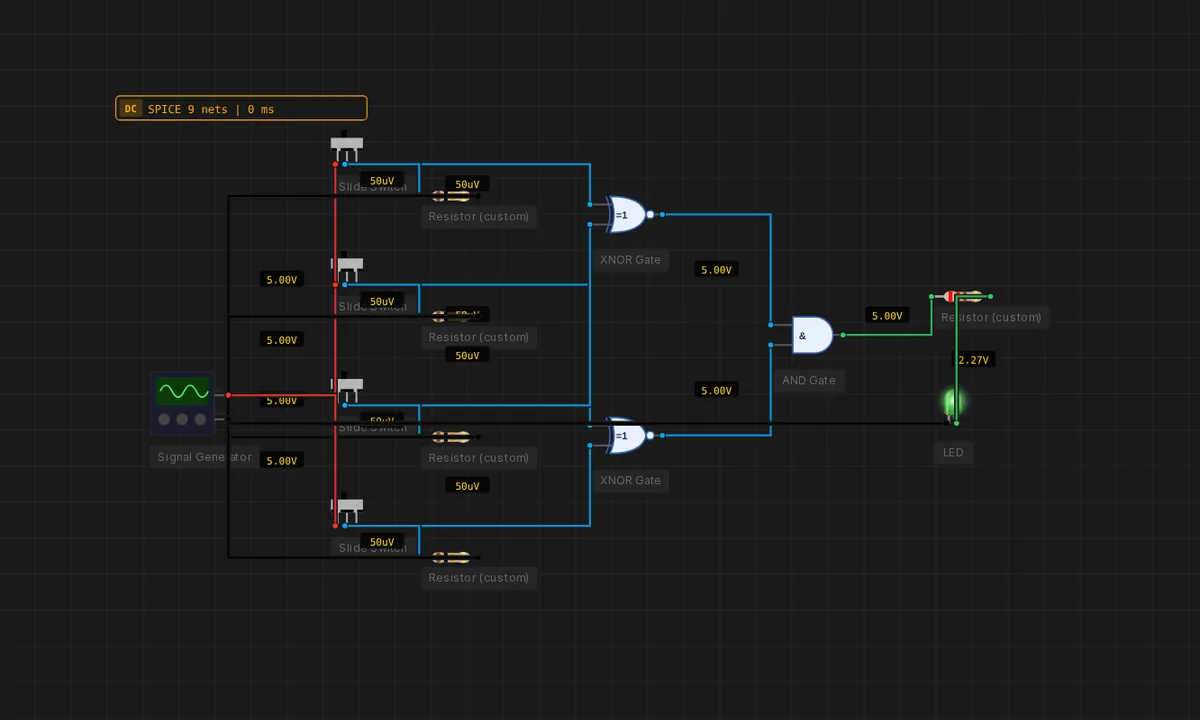Select the resistor under the topmost slide switch

click(450, 196)
